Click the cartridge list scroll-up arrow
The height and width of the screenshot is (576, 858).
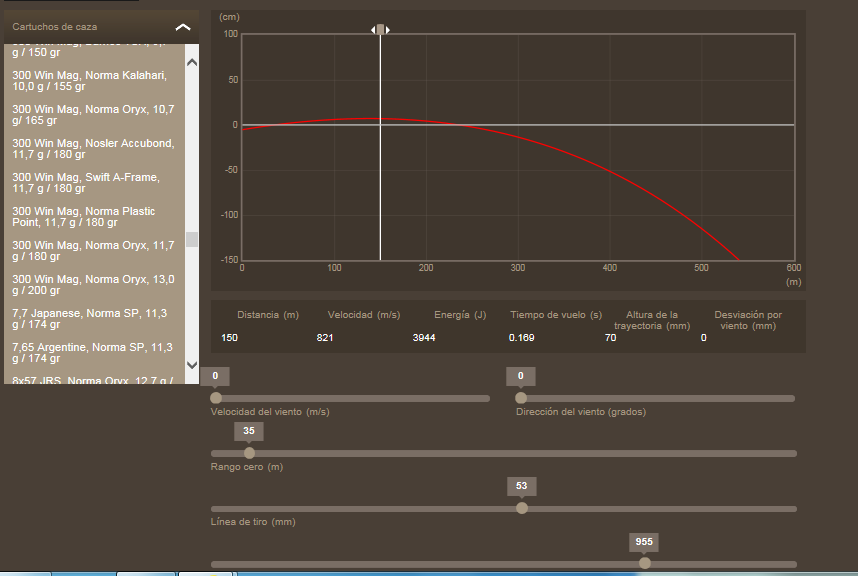point(192,62)
